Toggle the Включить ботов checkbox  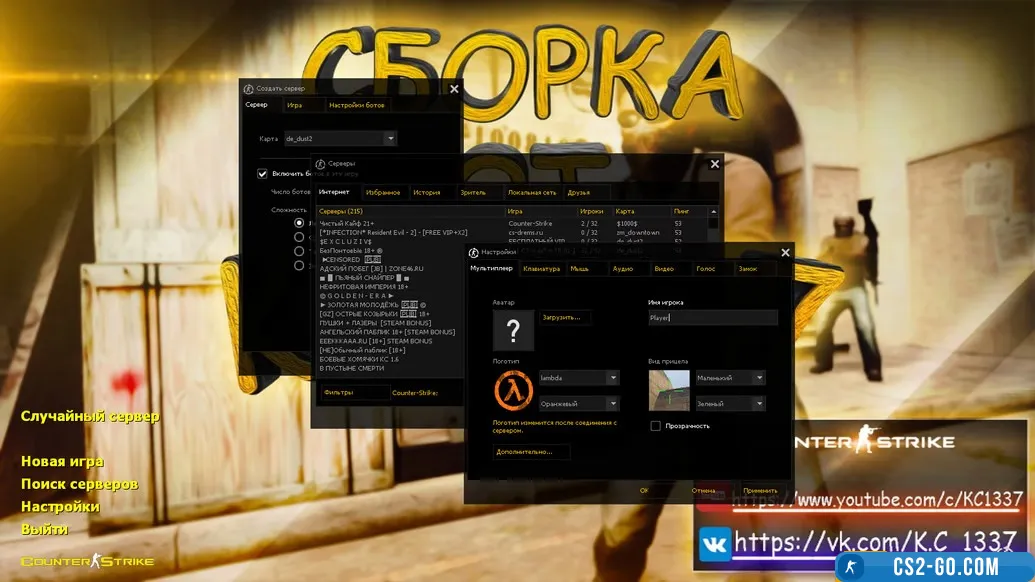coord(263,173)
